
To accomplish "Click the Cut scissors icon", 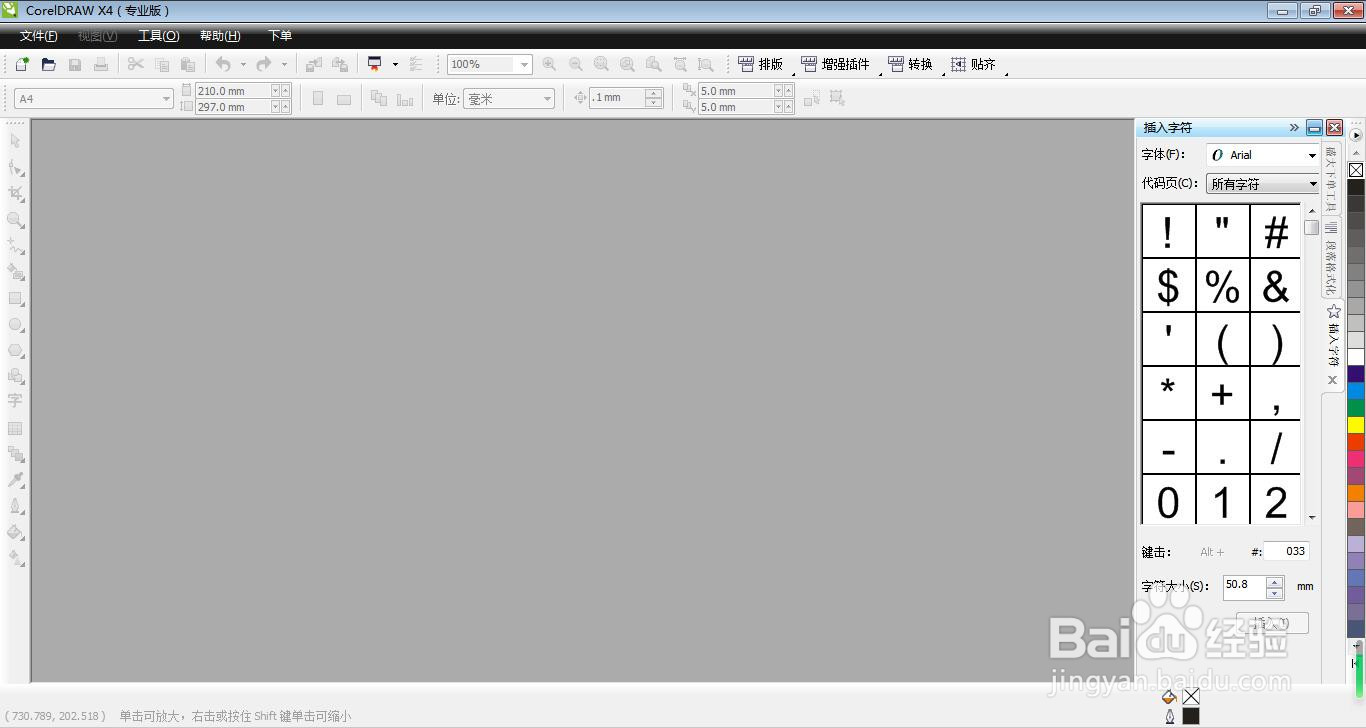I will pos(136,64).
